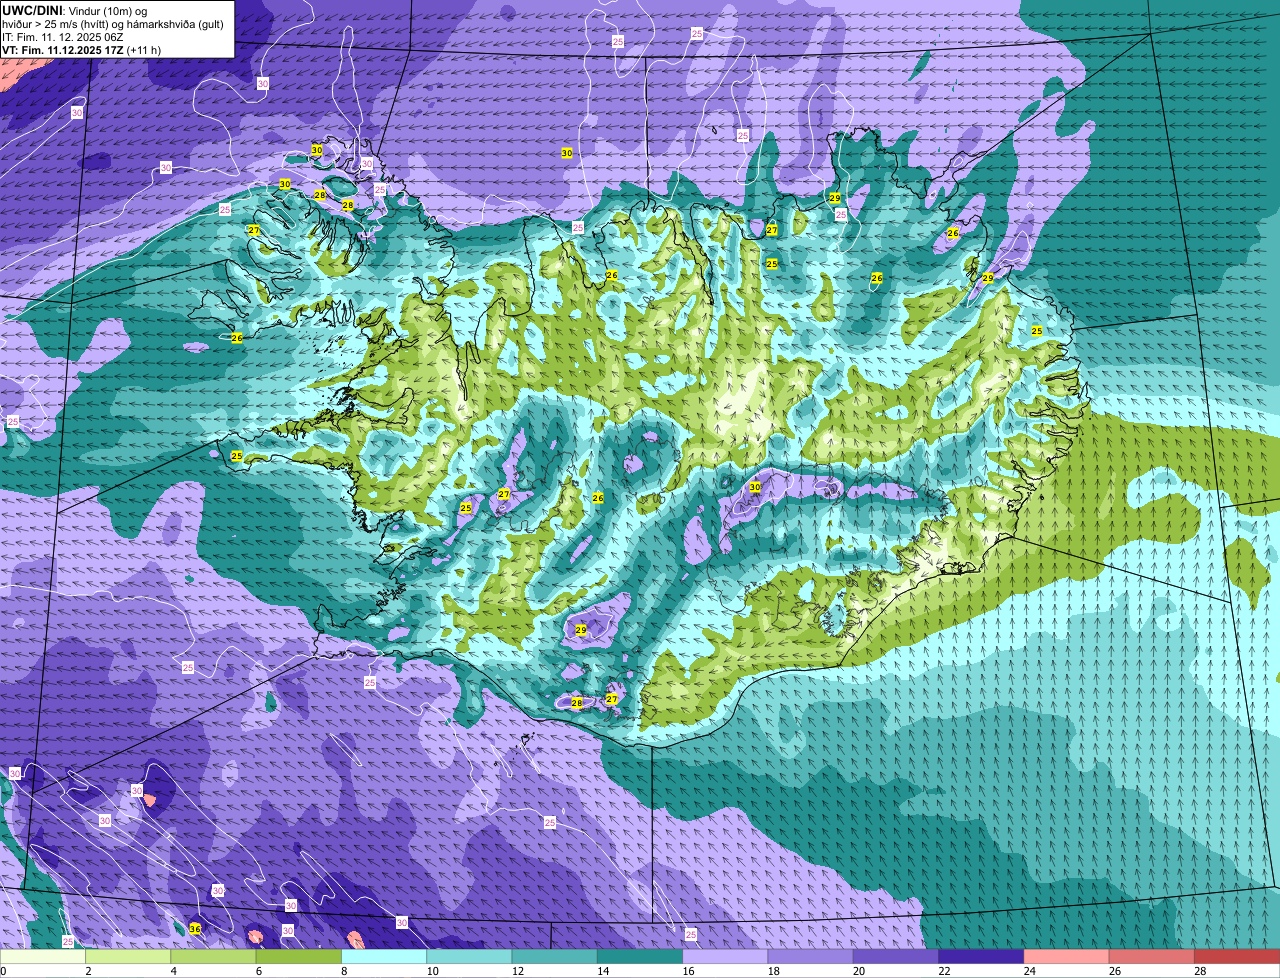Pick the 4–6 m/s green legend swatch
1280x978 pixels.
point(213,957)
